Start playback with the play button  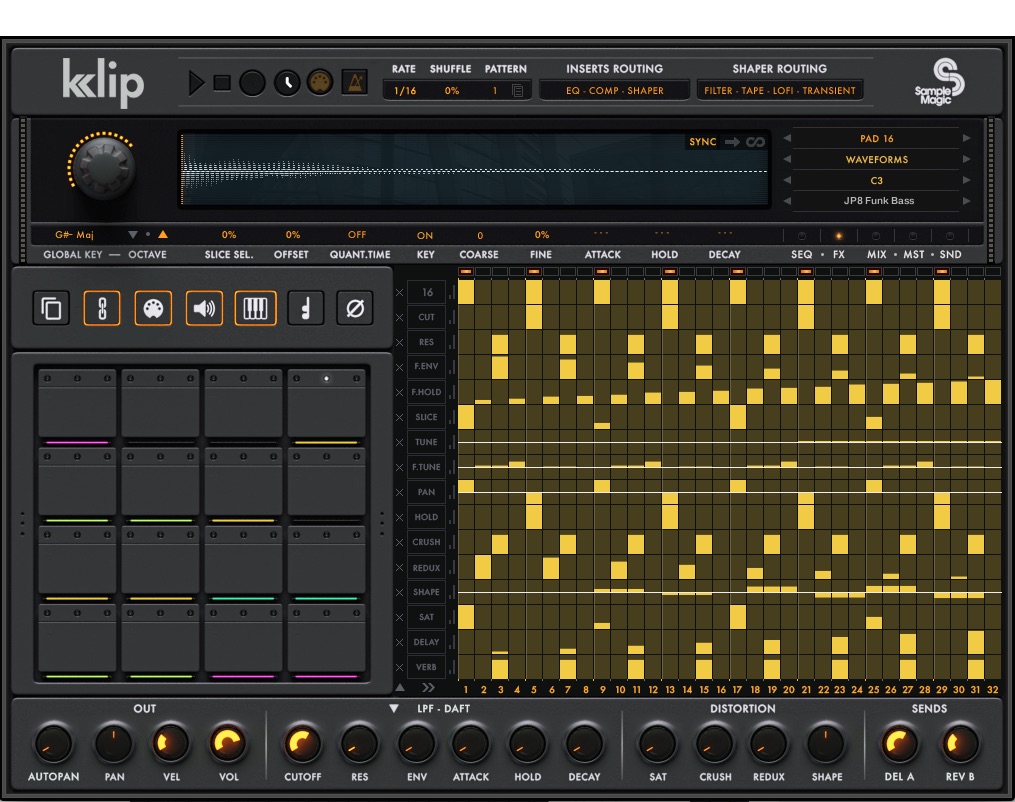pos(196,84)
